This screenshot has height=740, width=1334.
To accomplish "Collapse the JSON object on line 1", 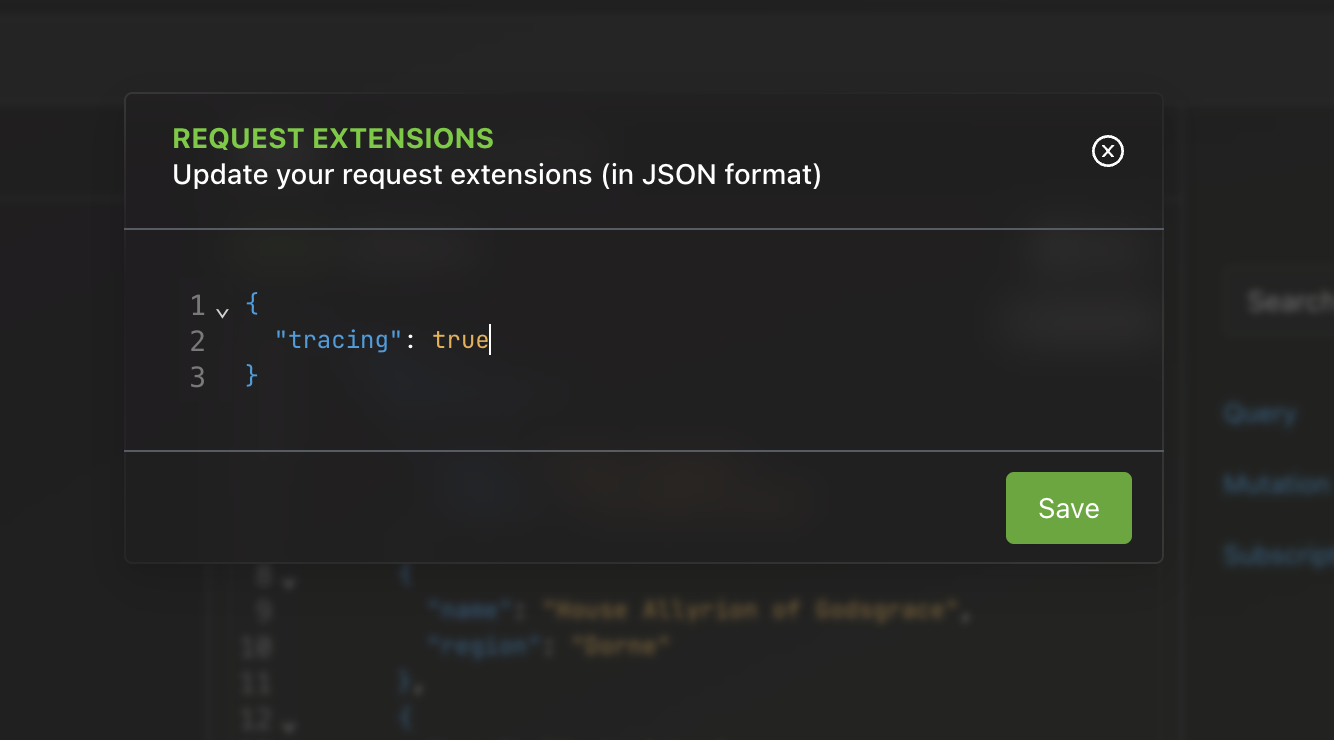I will (x=222, y=311).
